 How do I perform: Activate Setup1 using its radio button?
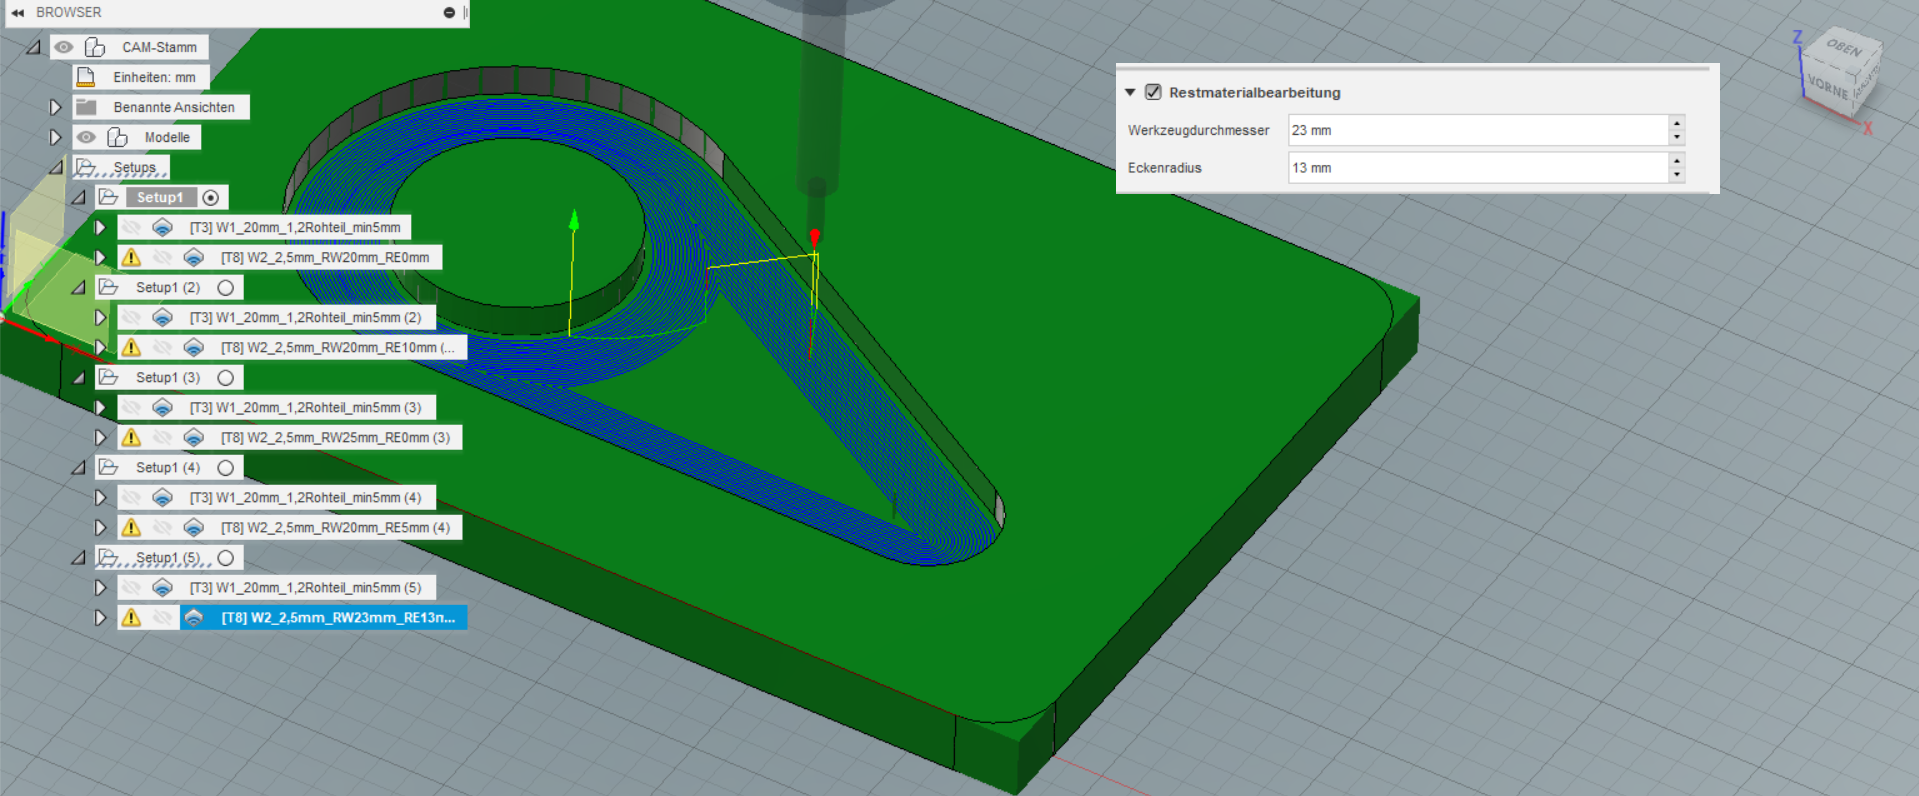point(211,197)
